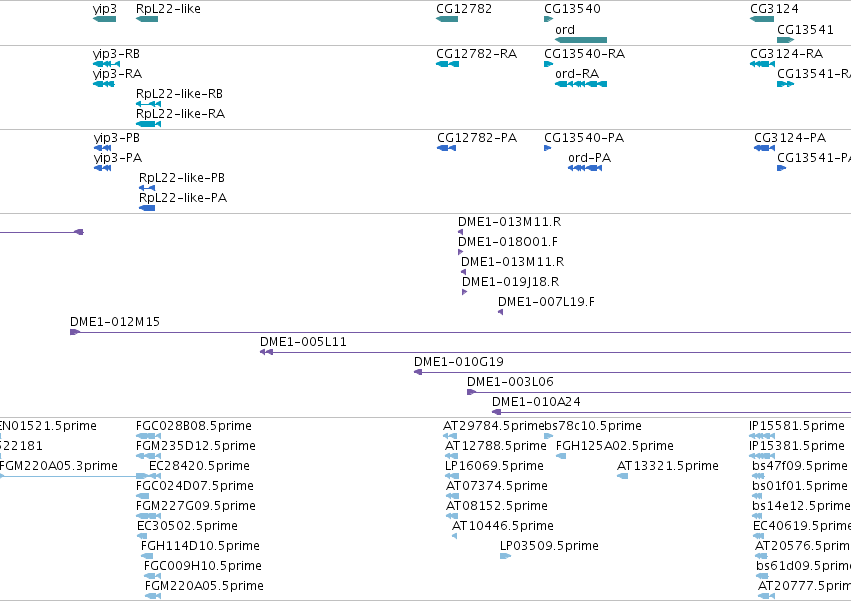The height and width of the screenshot is (601, 851).
Task: Click the ord-RA transcript glyph
Action: 581,84
